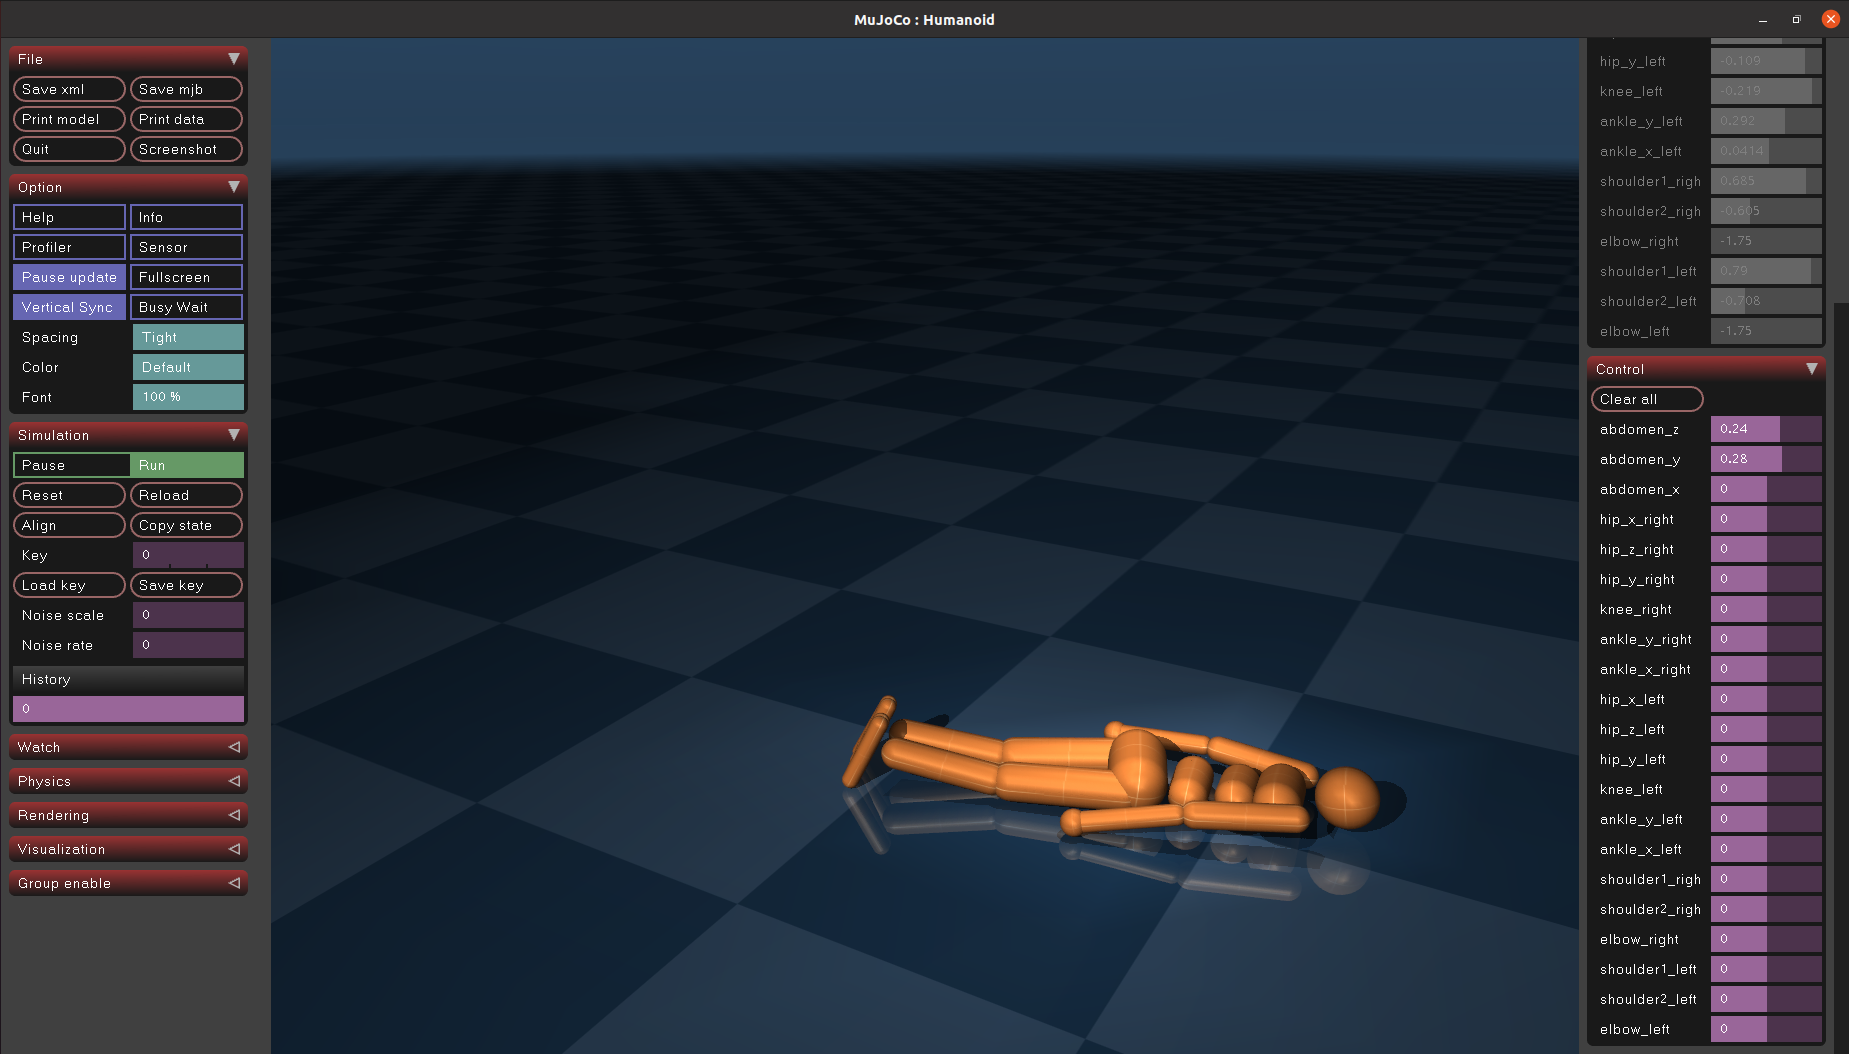
Task: Collapse the File section arrow
Action: pos(233,59)
